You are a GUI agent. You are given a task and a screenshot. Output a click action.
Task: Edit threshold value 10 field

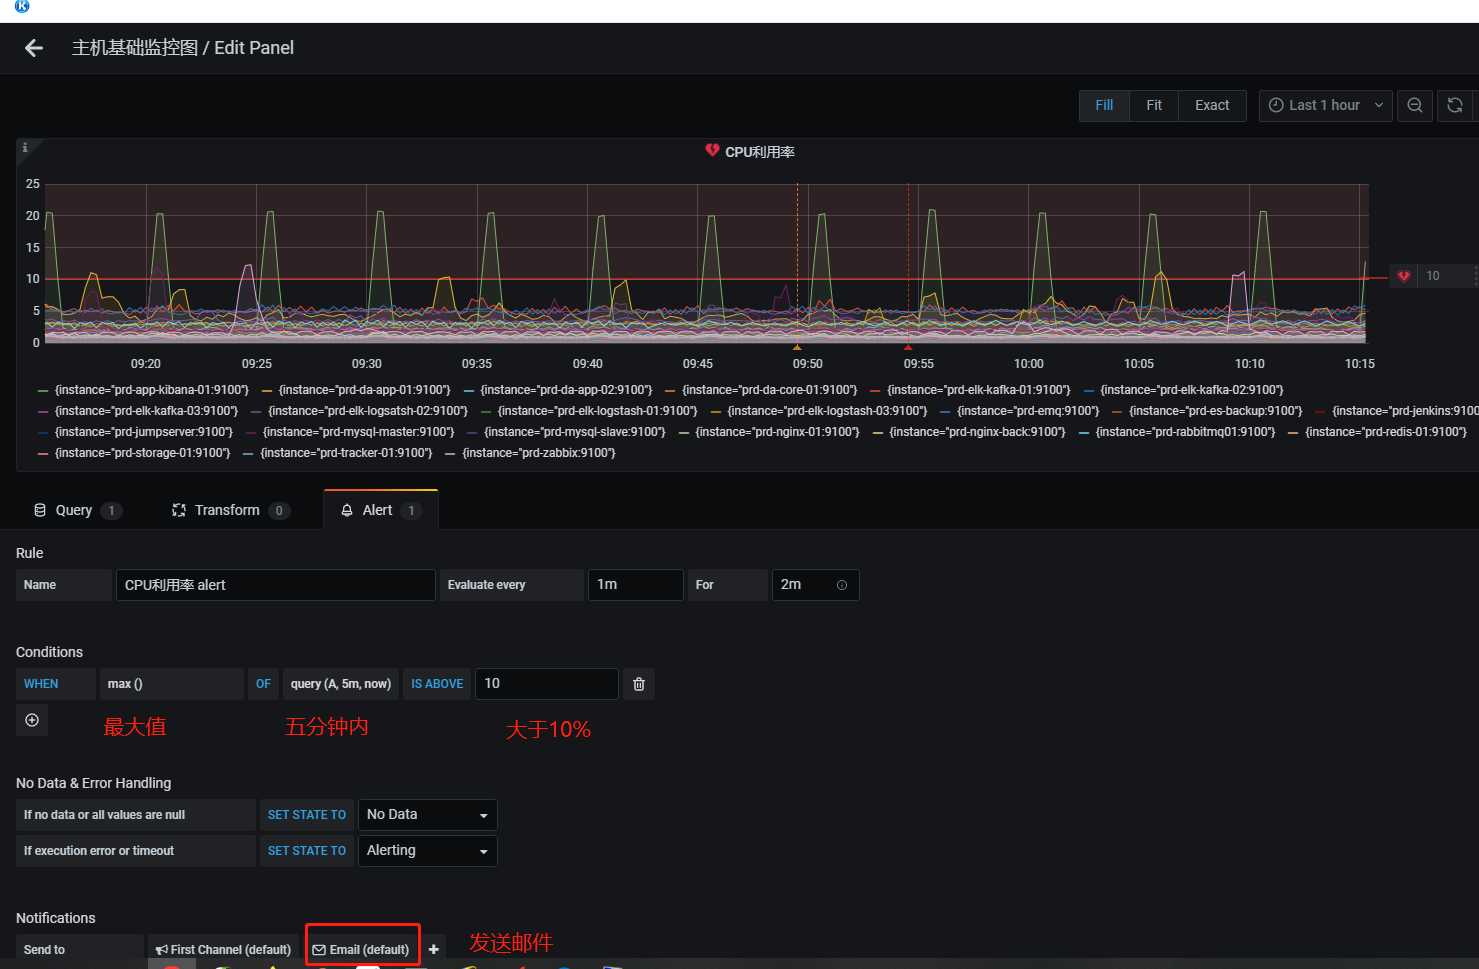(x=546, y=684)
